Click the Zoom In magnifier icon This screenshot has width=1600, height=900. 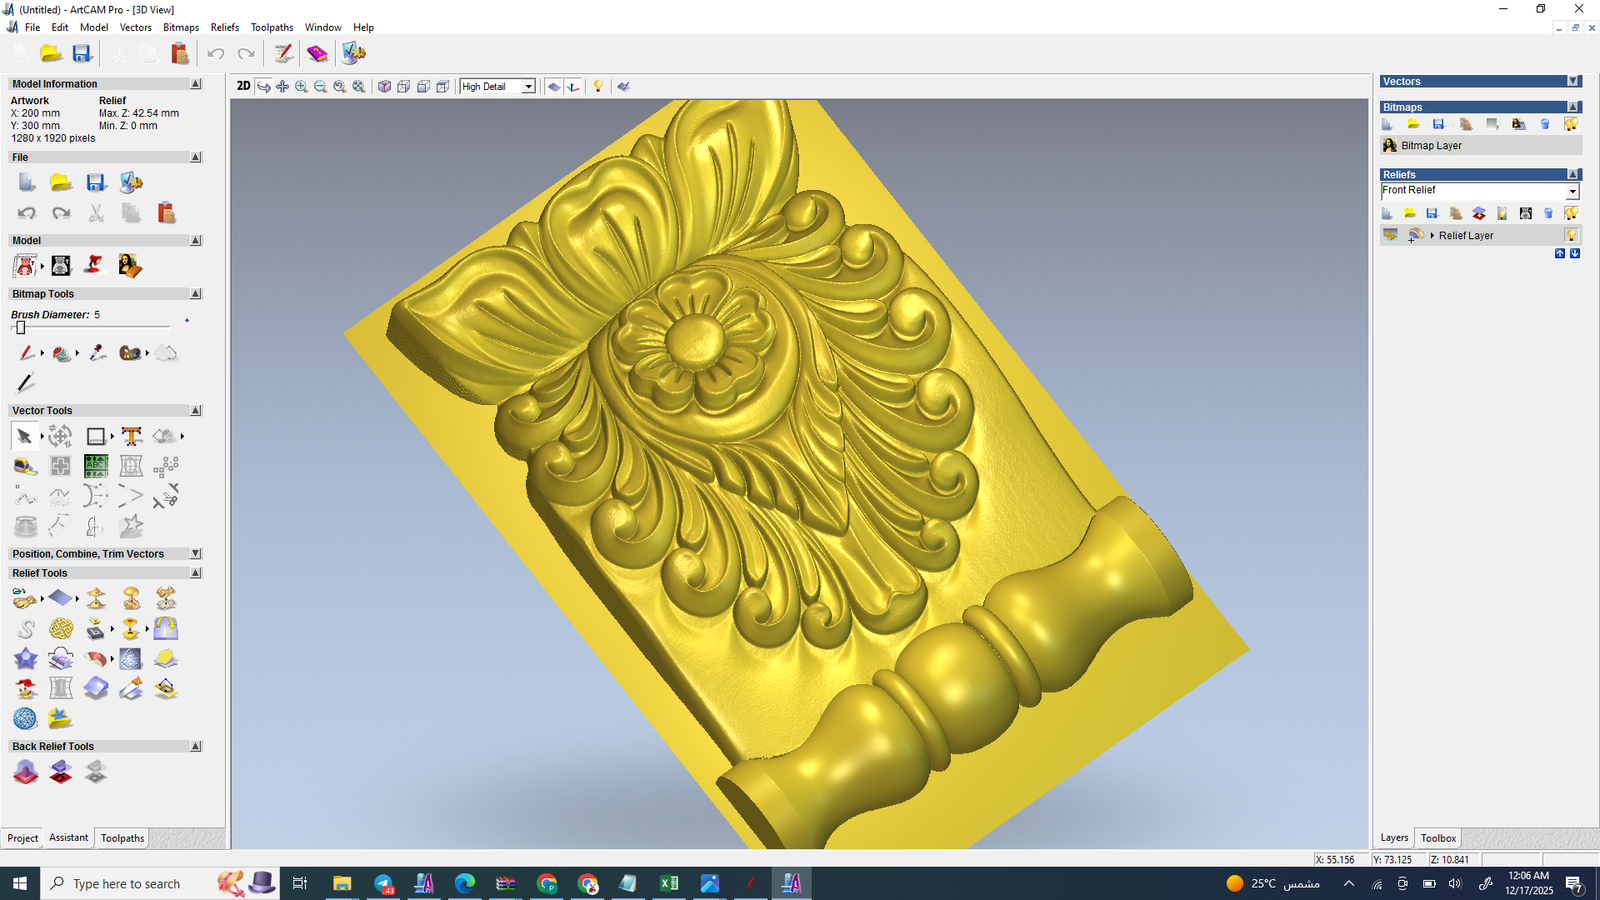(301, 87)
